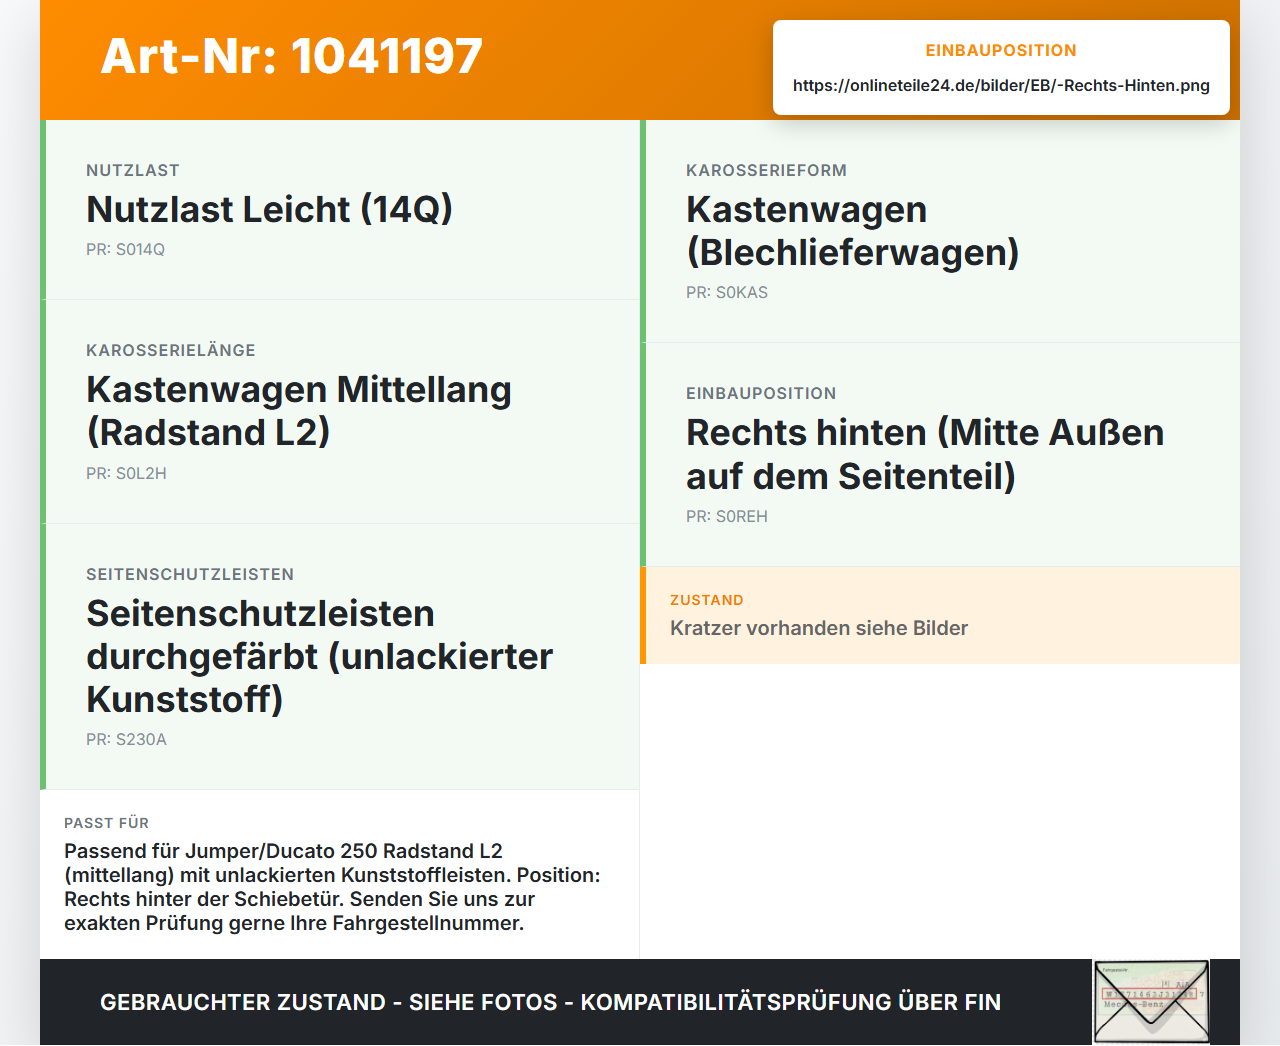Open the onlineteile24 Rechts-Hinten image URL
This screenshot has height=1046, width=1280.
click(x=1001, y=86)
